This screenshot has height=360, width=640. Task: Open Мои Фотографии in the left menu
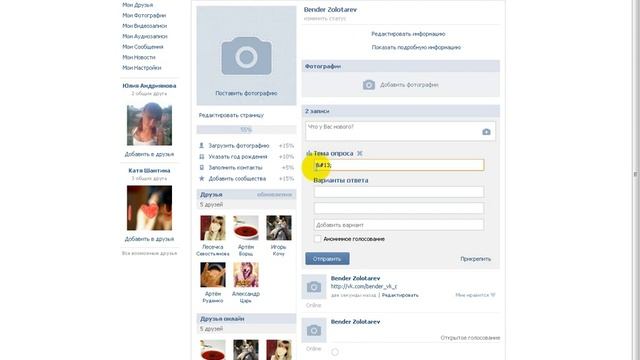click(144, 16)
